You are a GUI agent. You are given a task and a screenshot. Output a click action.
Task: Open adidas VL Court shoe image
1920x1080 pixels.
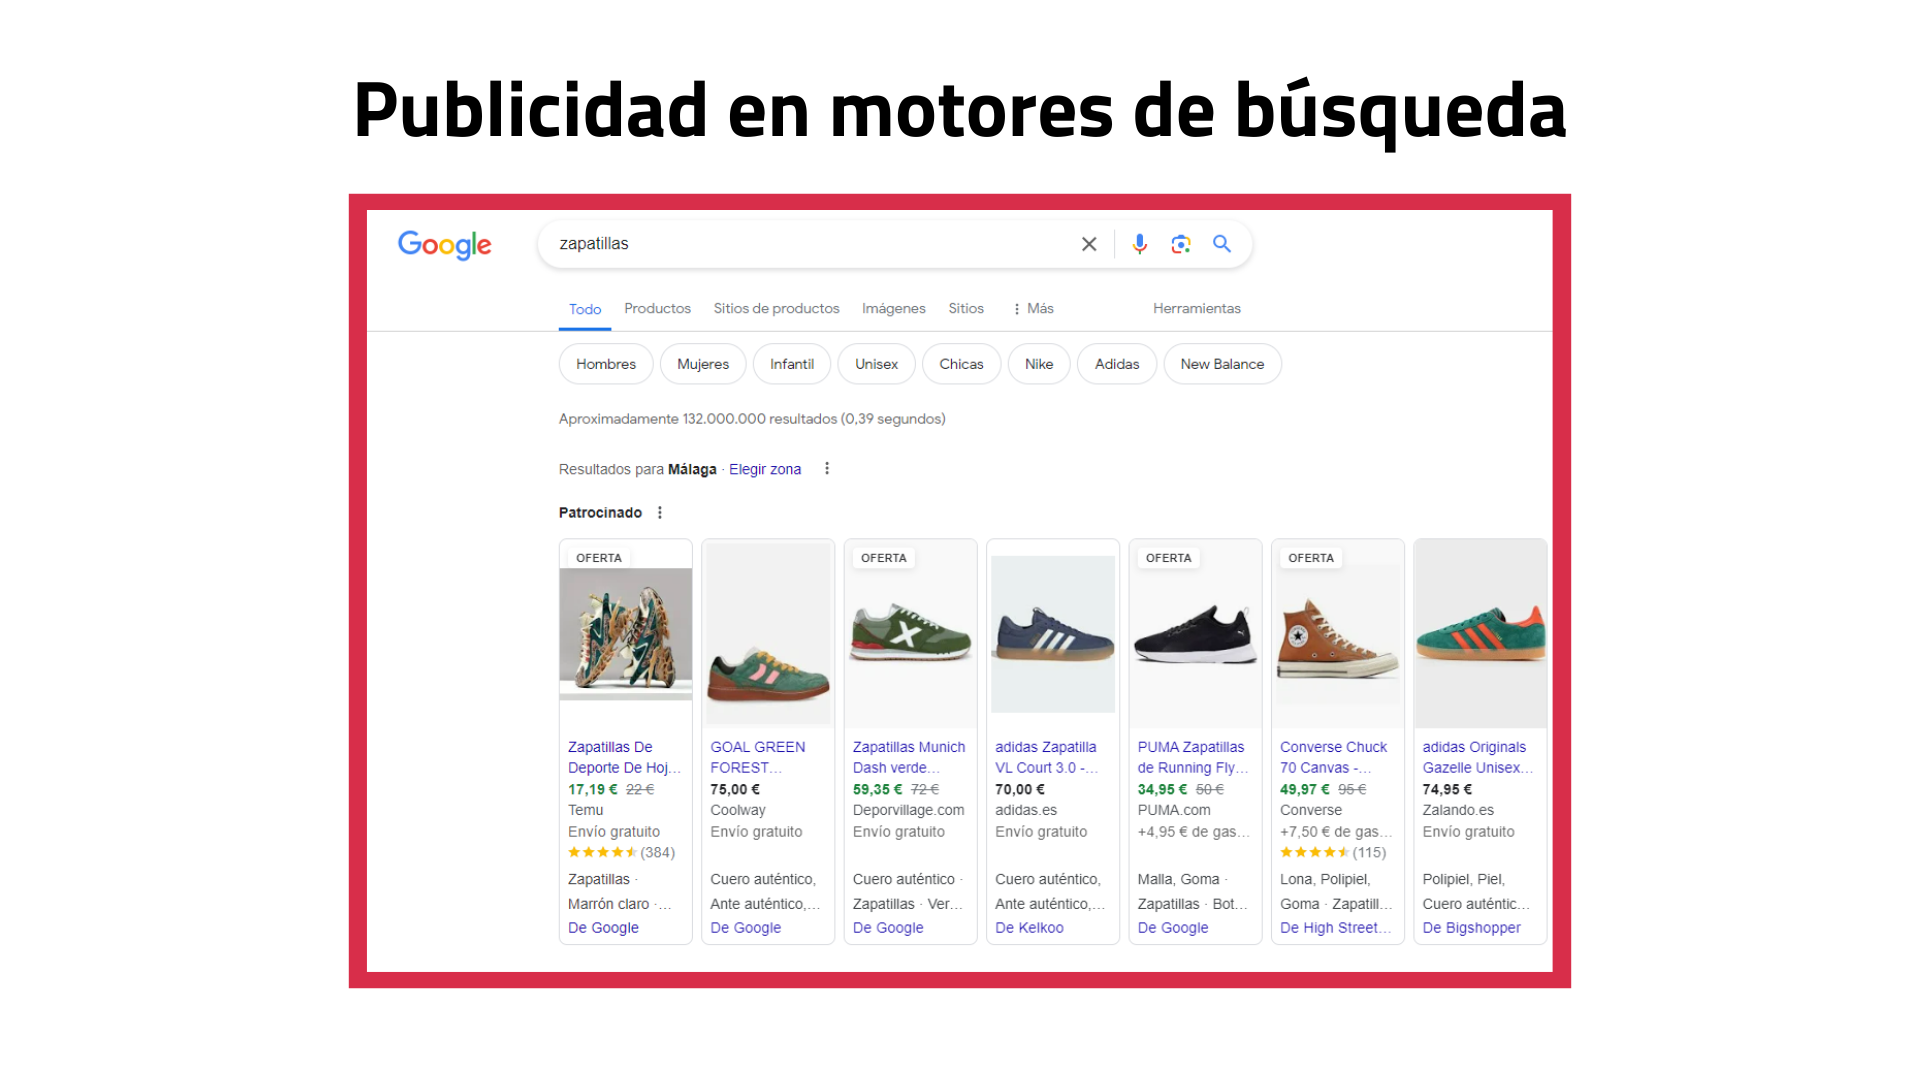coord(1053,634)
